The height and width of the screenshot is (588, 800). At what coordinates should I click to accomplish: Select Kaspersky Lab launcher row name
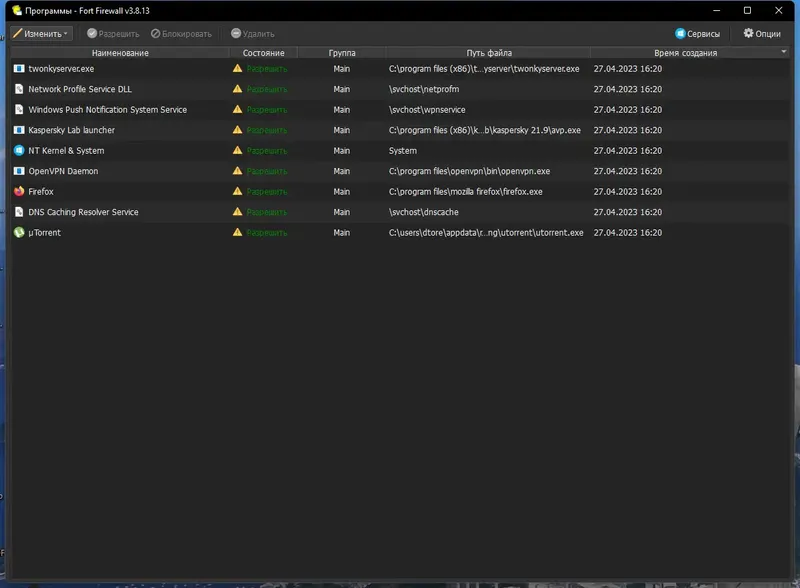pos(71,130)
